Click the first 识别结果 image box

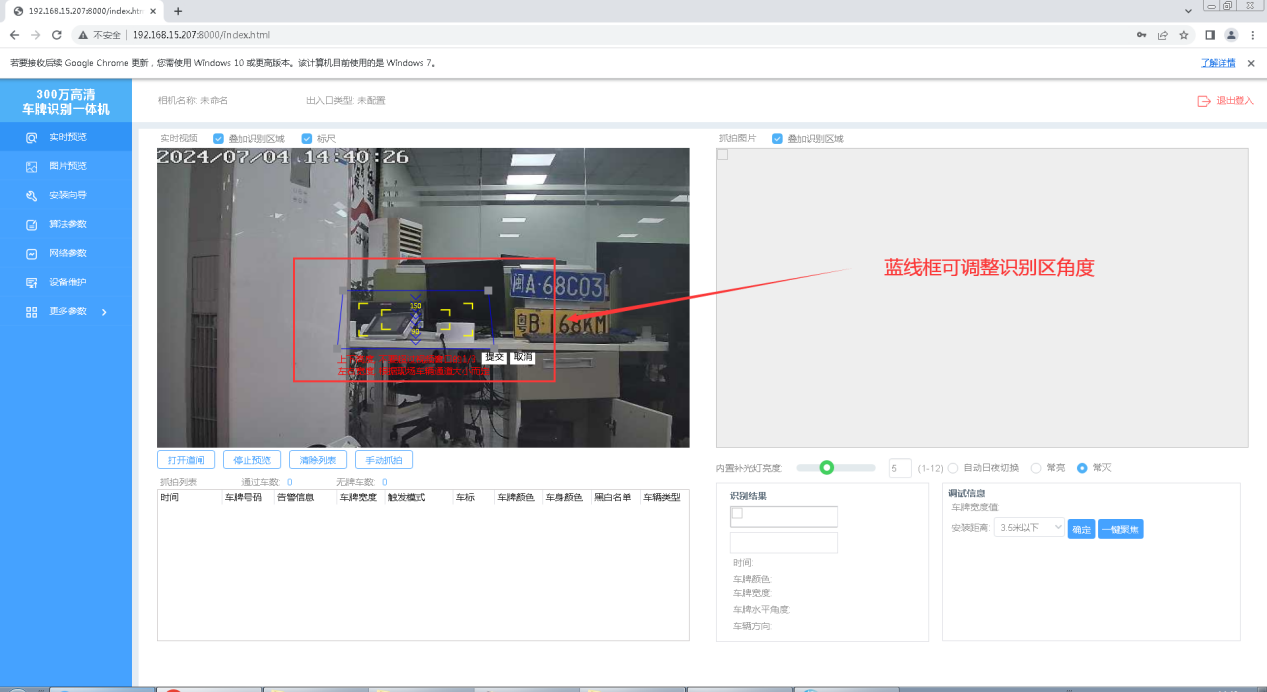[784, 516]
